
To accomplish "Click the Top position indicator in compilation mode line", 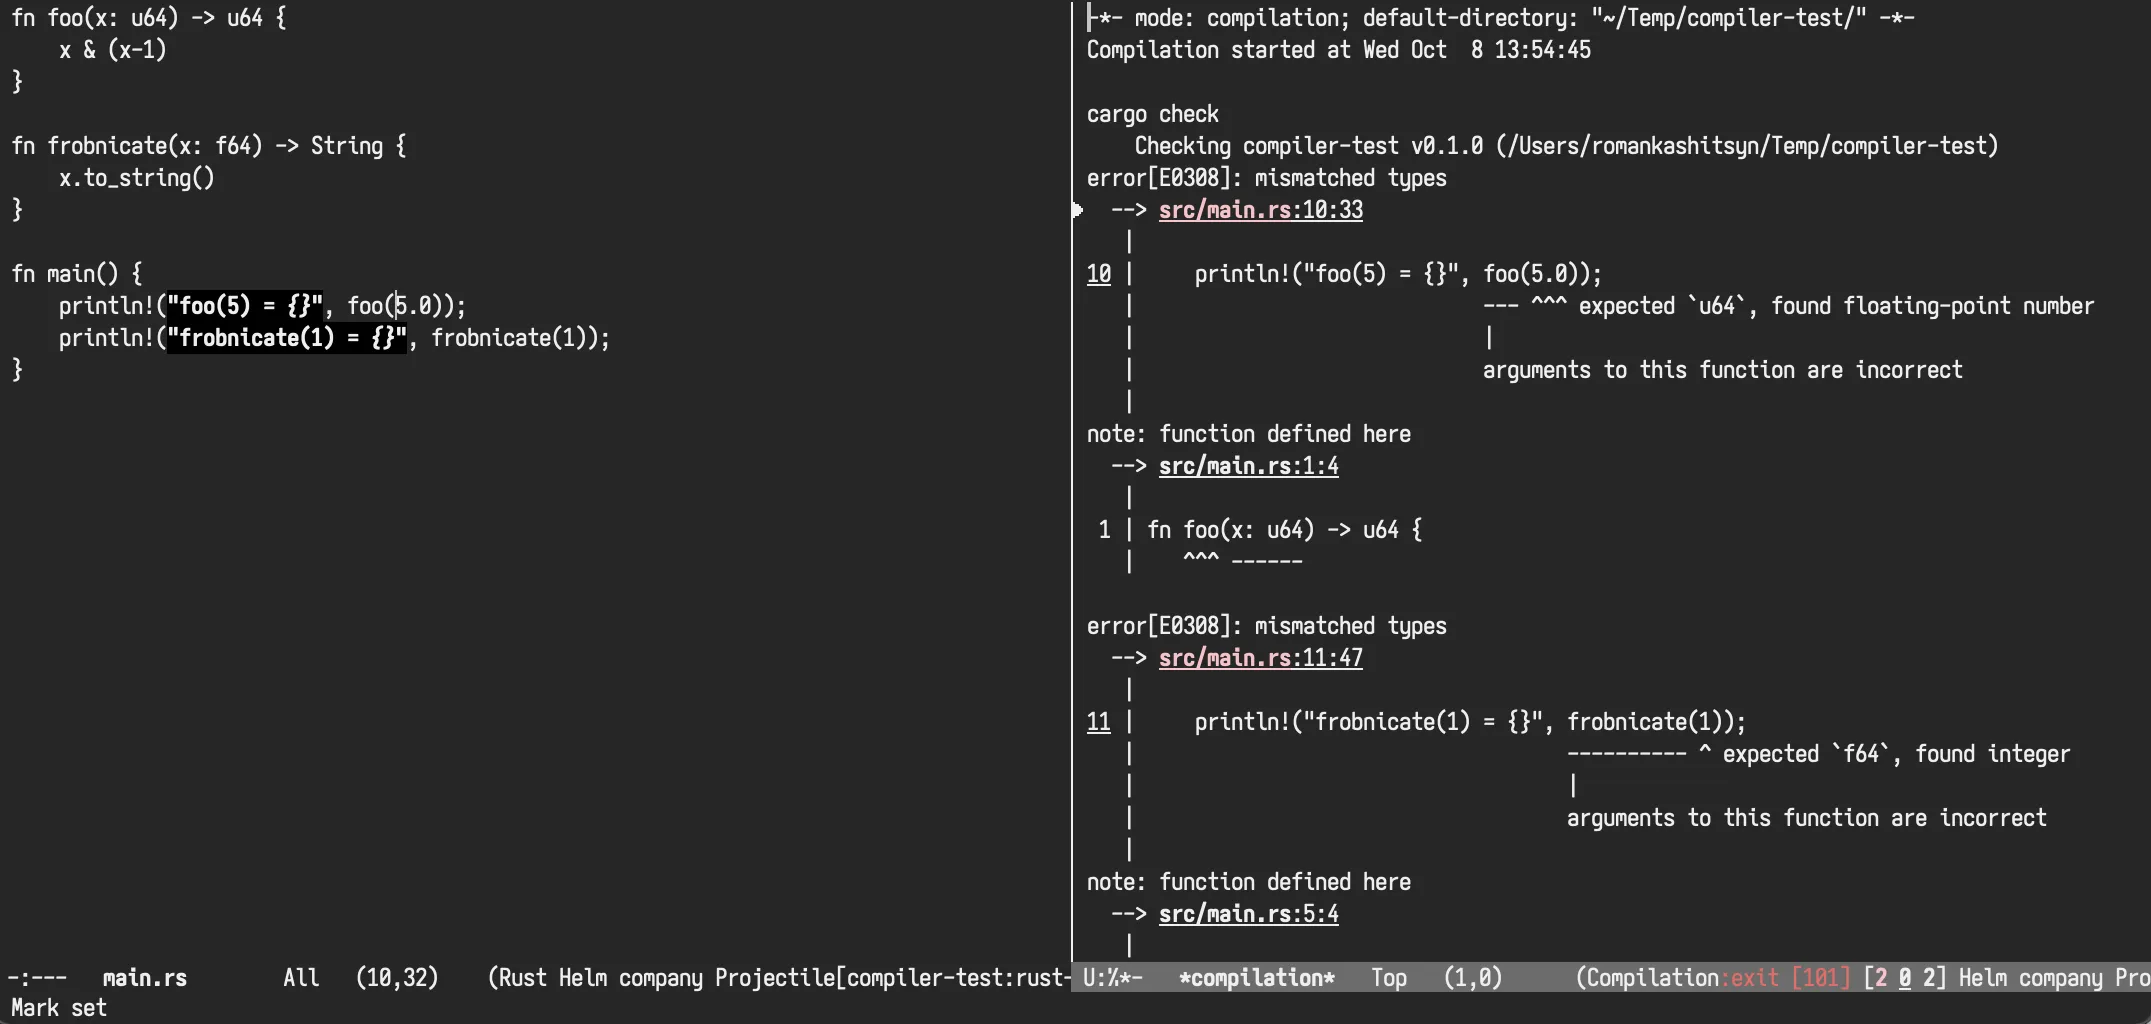I will pos(1388,978).
